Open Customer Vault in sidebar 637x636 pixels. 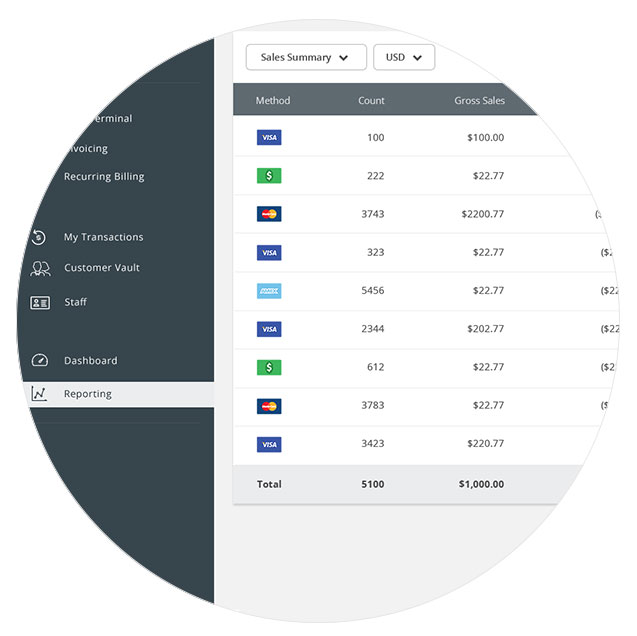102,268
